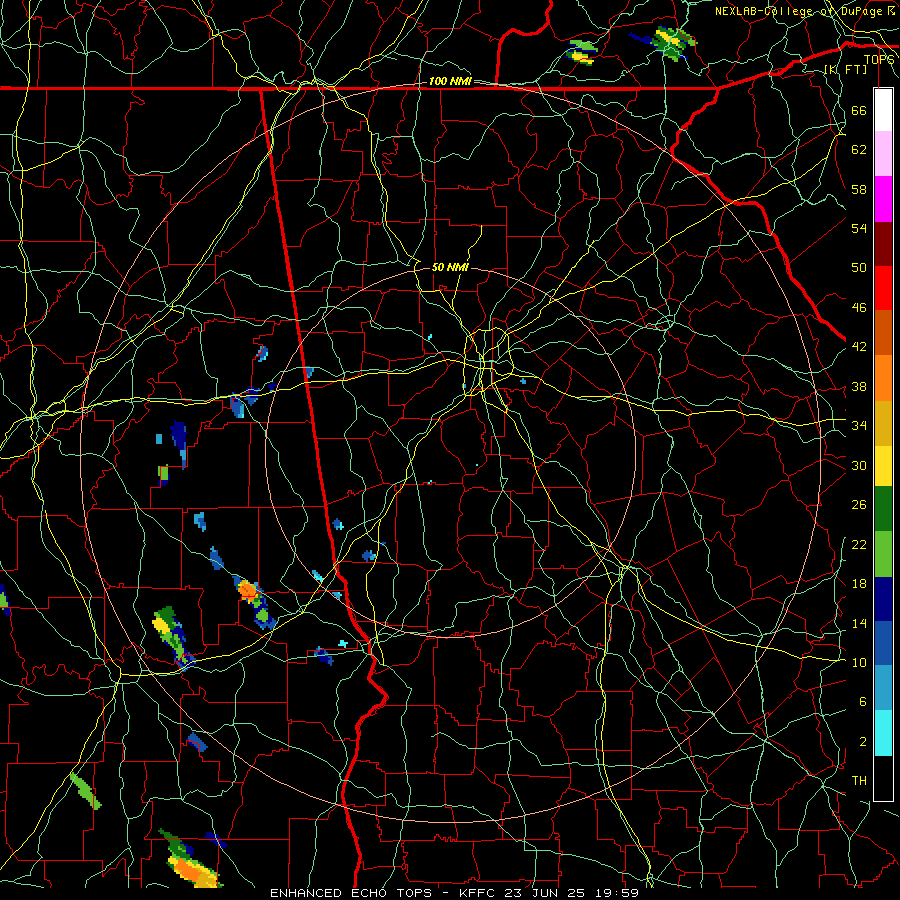Screen dimensions: 900x900
Task: Click the magenta swatch on the color scale
Action: click(883, 199)
